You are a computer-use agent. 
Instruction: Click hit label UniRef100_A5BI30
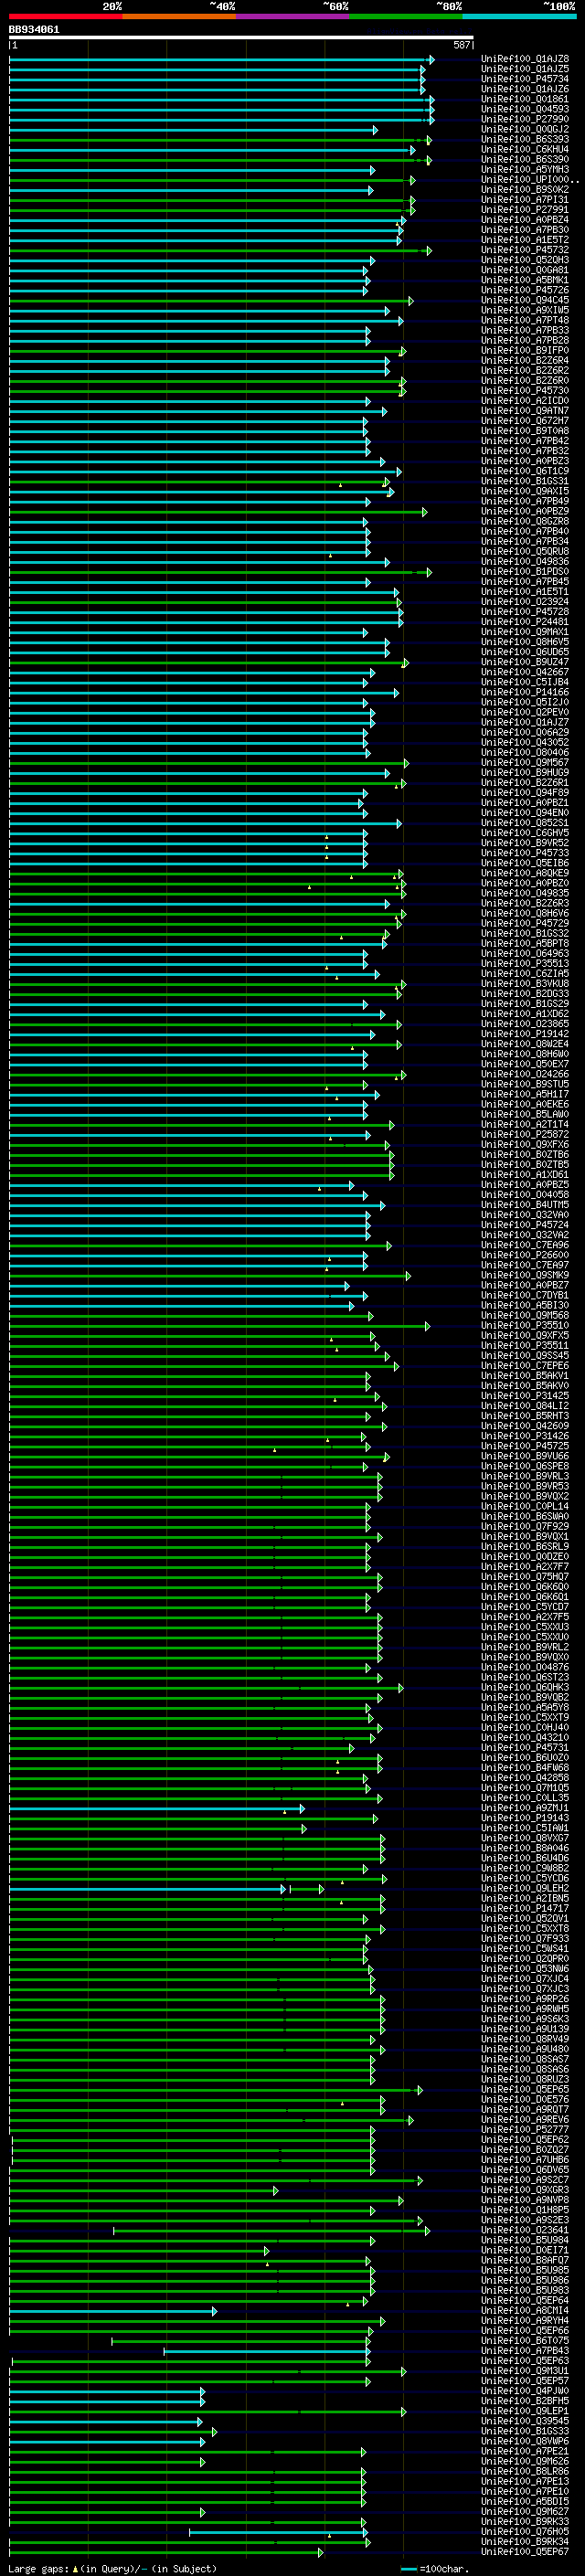tap(525, 1305)
